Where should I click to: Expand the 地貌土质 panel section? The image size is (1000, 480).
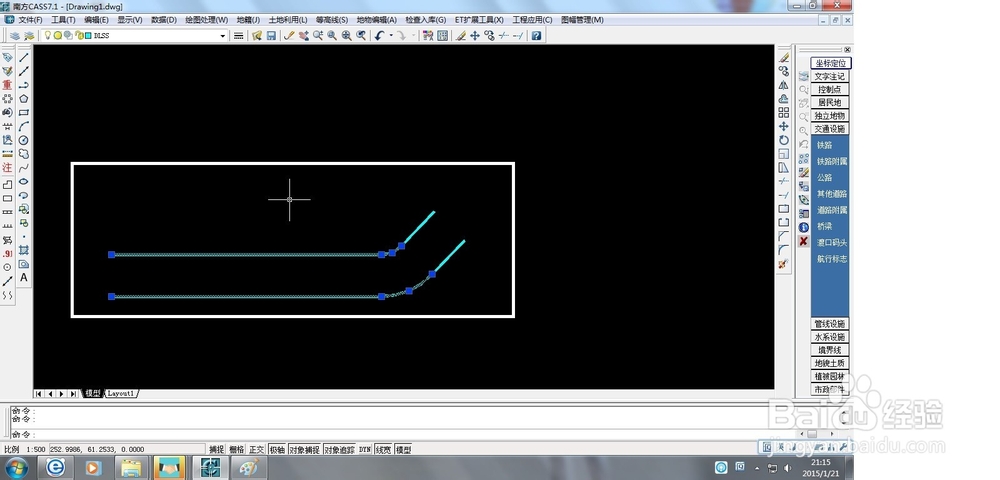coord(830,363)
